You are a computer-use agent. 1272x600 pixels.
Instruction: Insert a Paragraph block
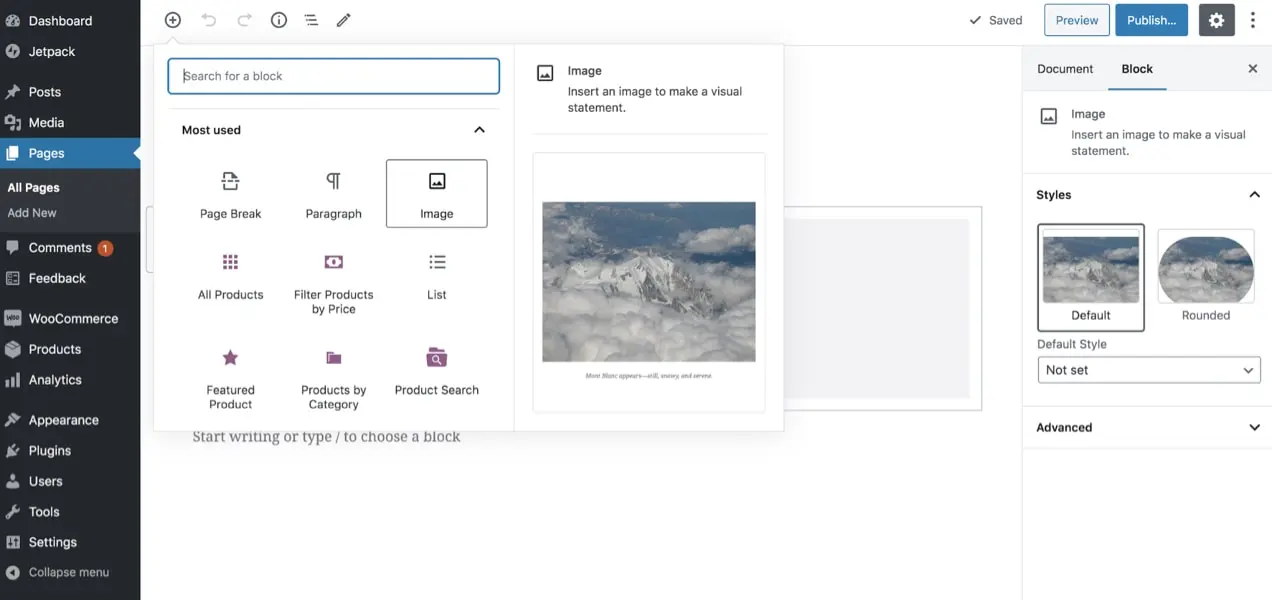(334, 194)
